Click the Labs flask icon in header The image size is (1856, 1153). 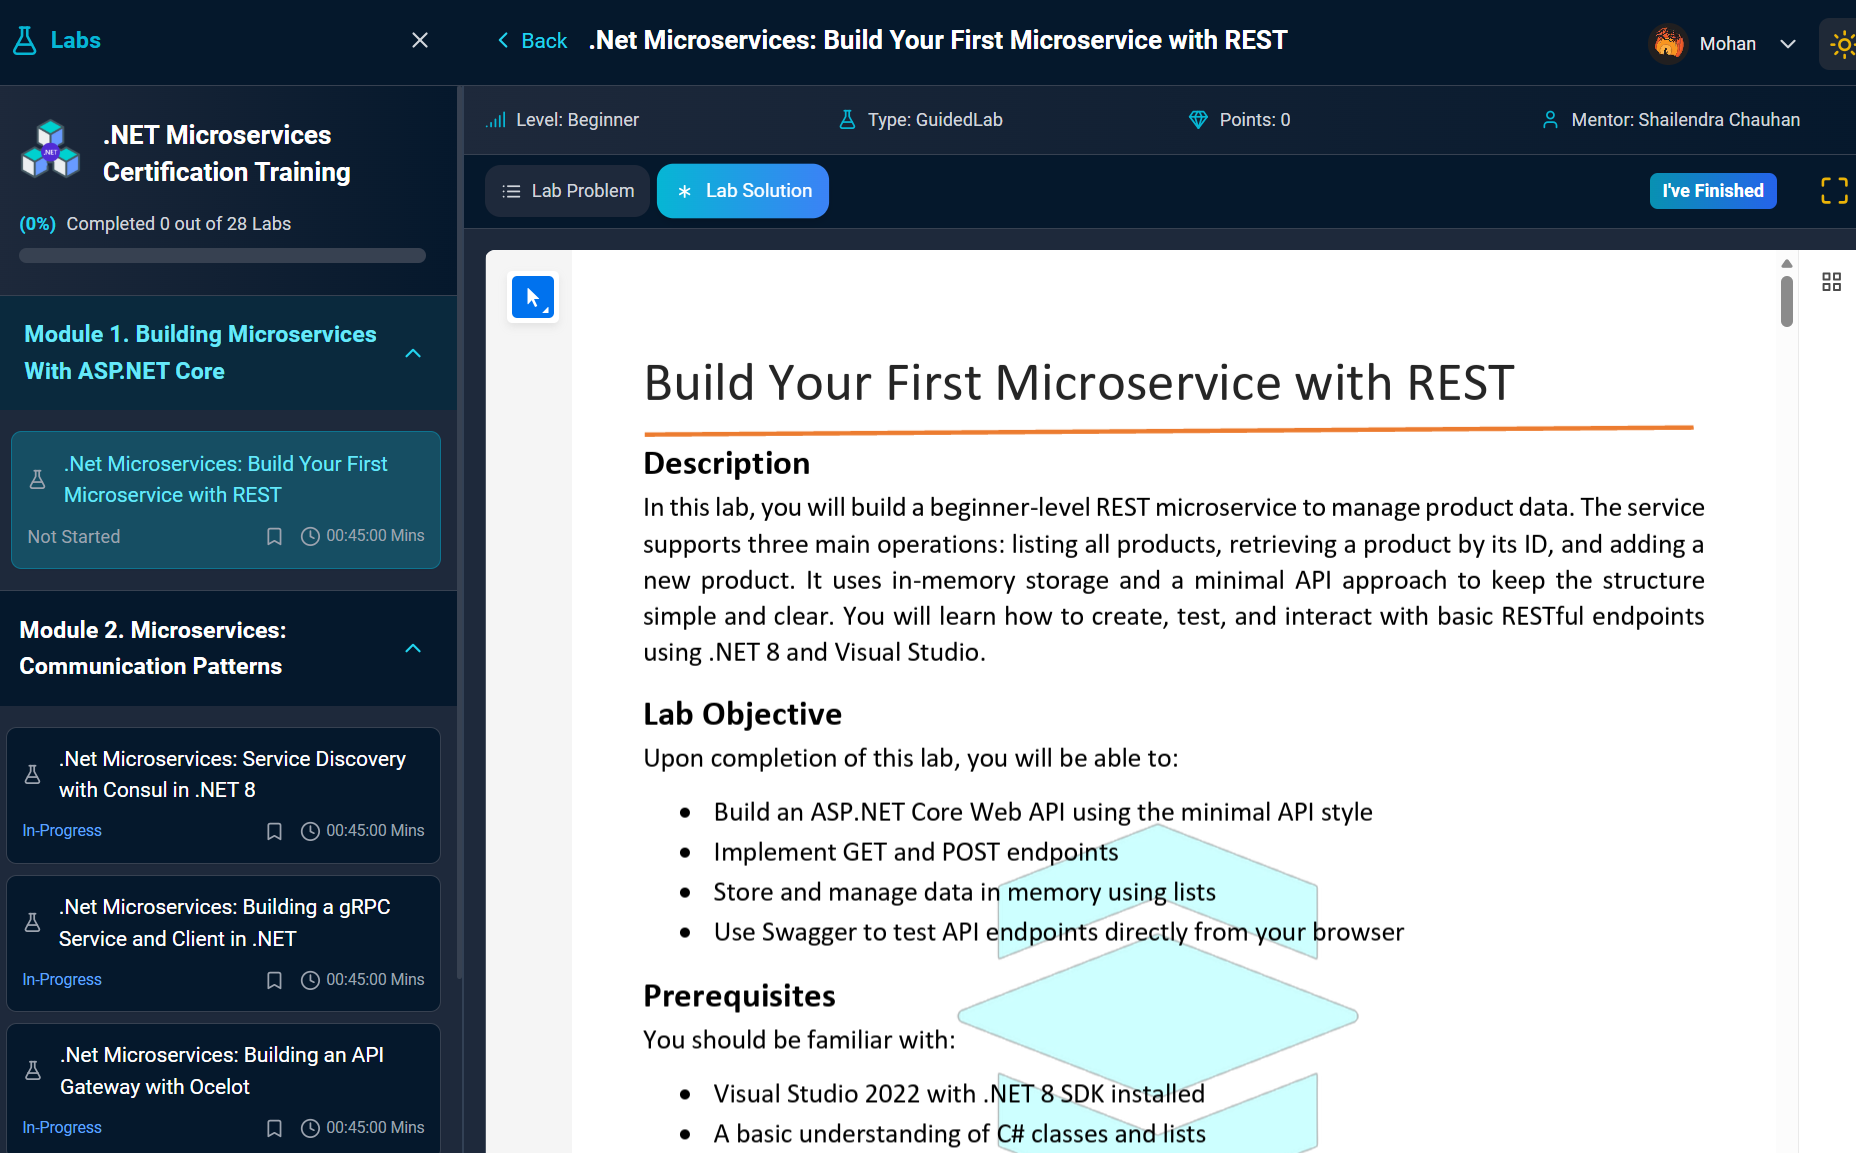click(25, 41)
